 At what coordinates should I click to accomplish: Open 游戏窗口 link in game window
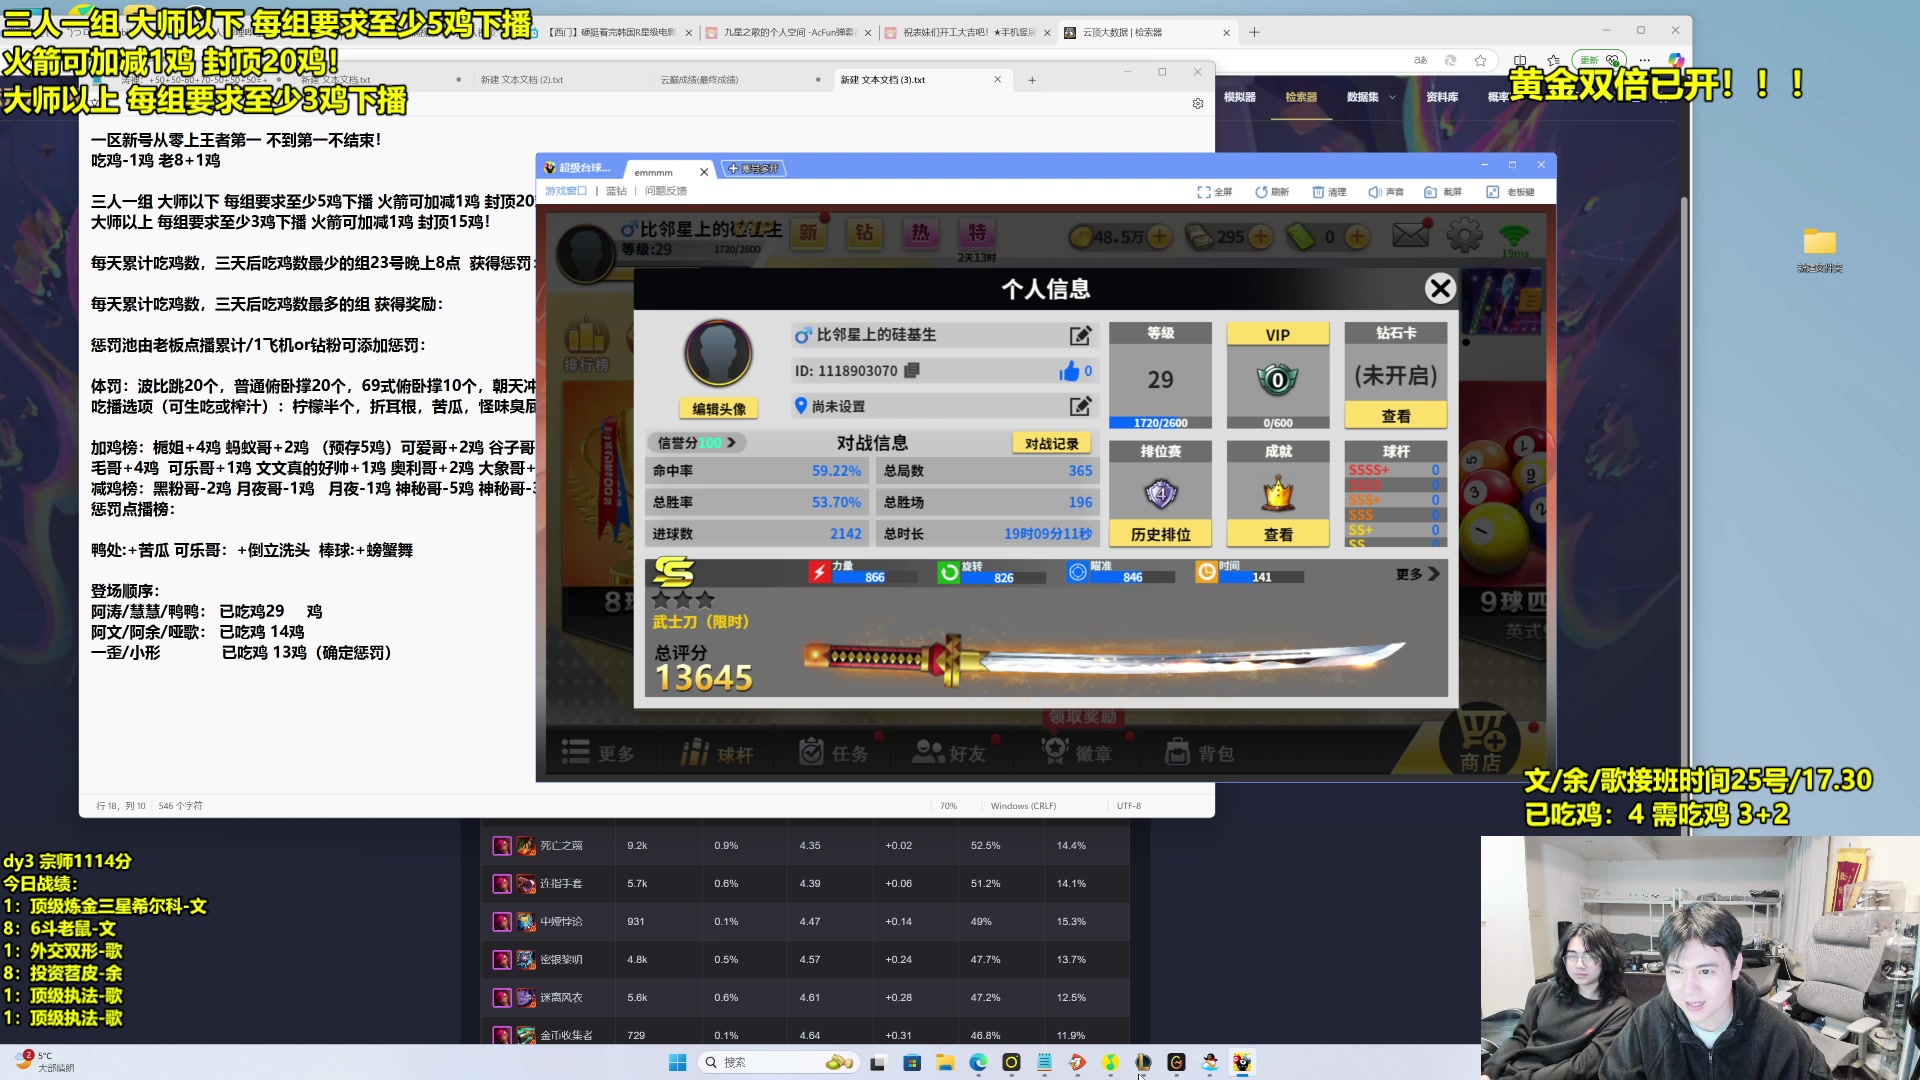point(566,191)
